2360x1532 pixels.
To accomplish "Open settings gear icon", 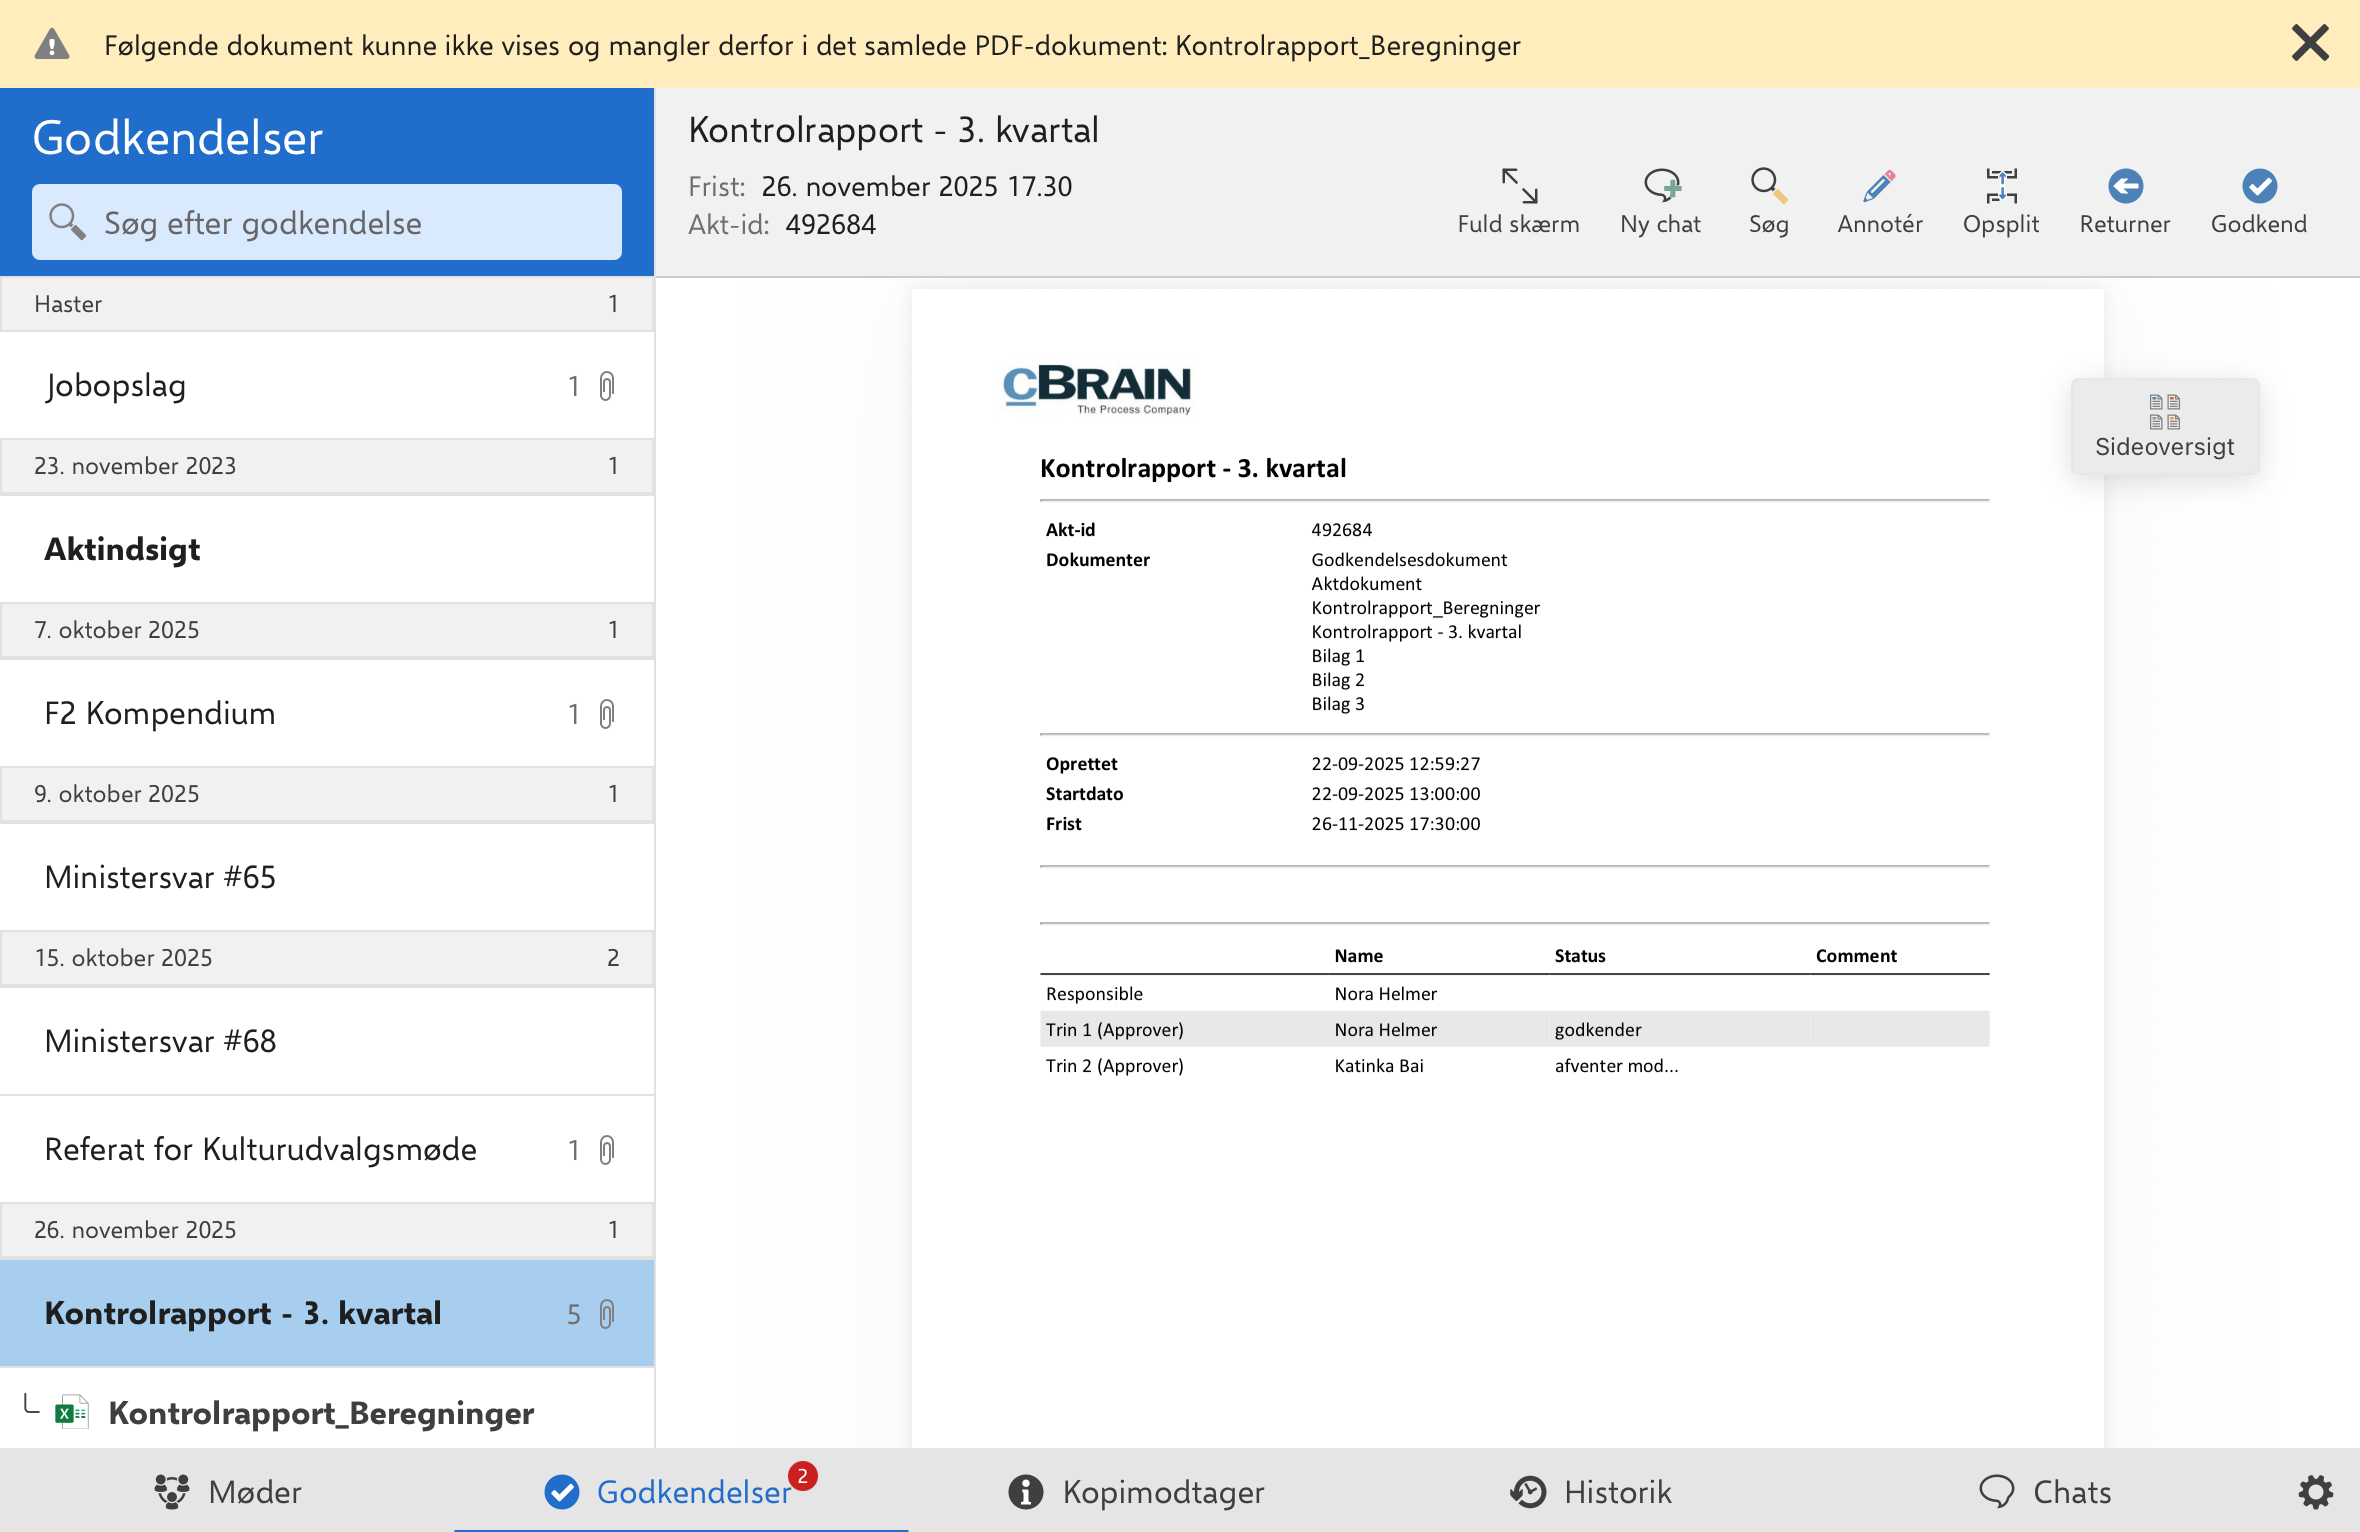I will (2316, 1492).
